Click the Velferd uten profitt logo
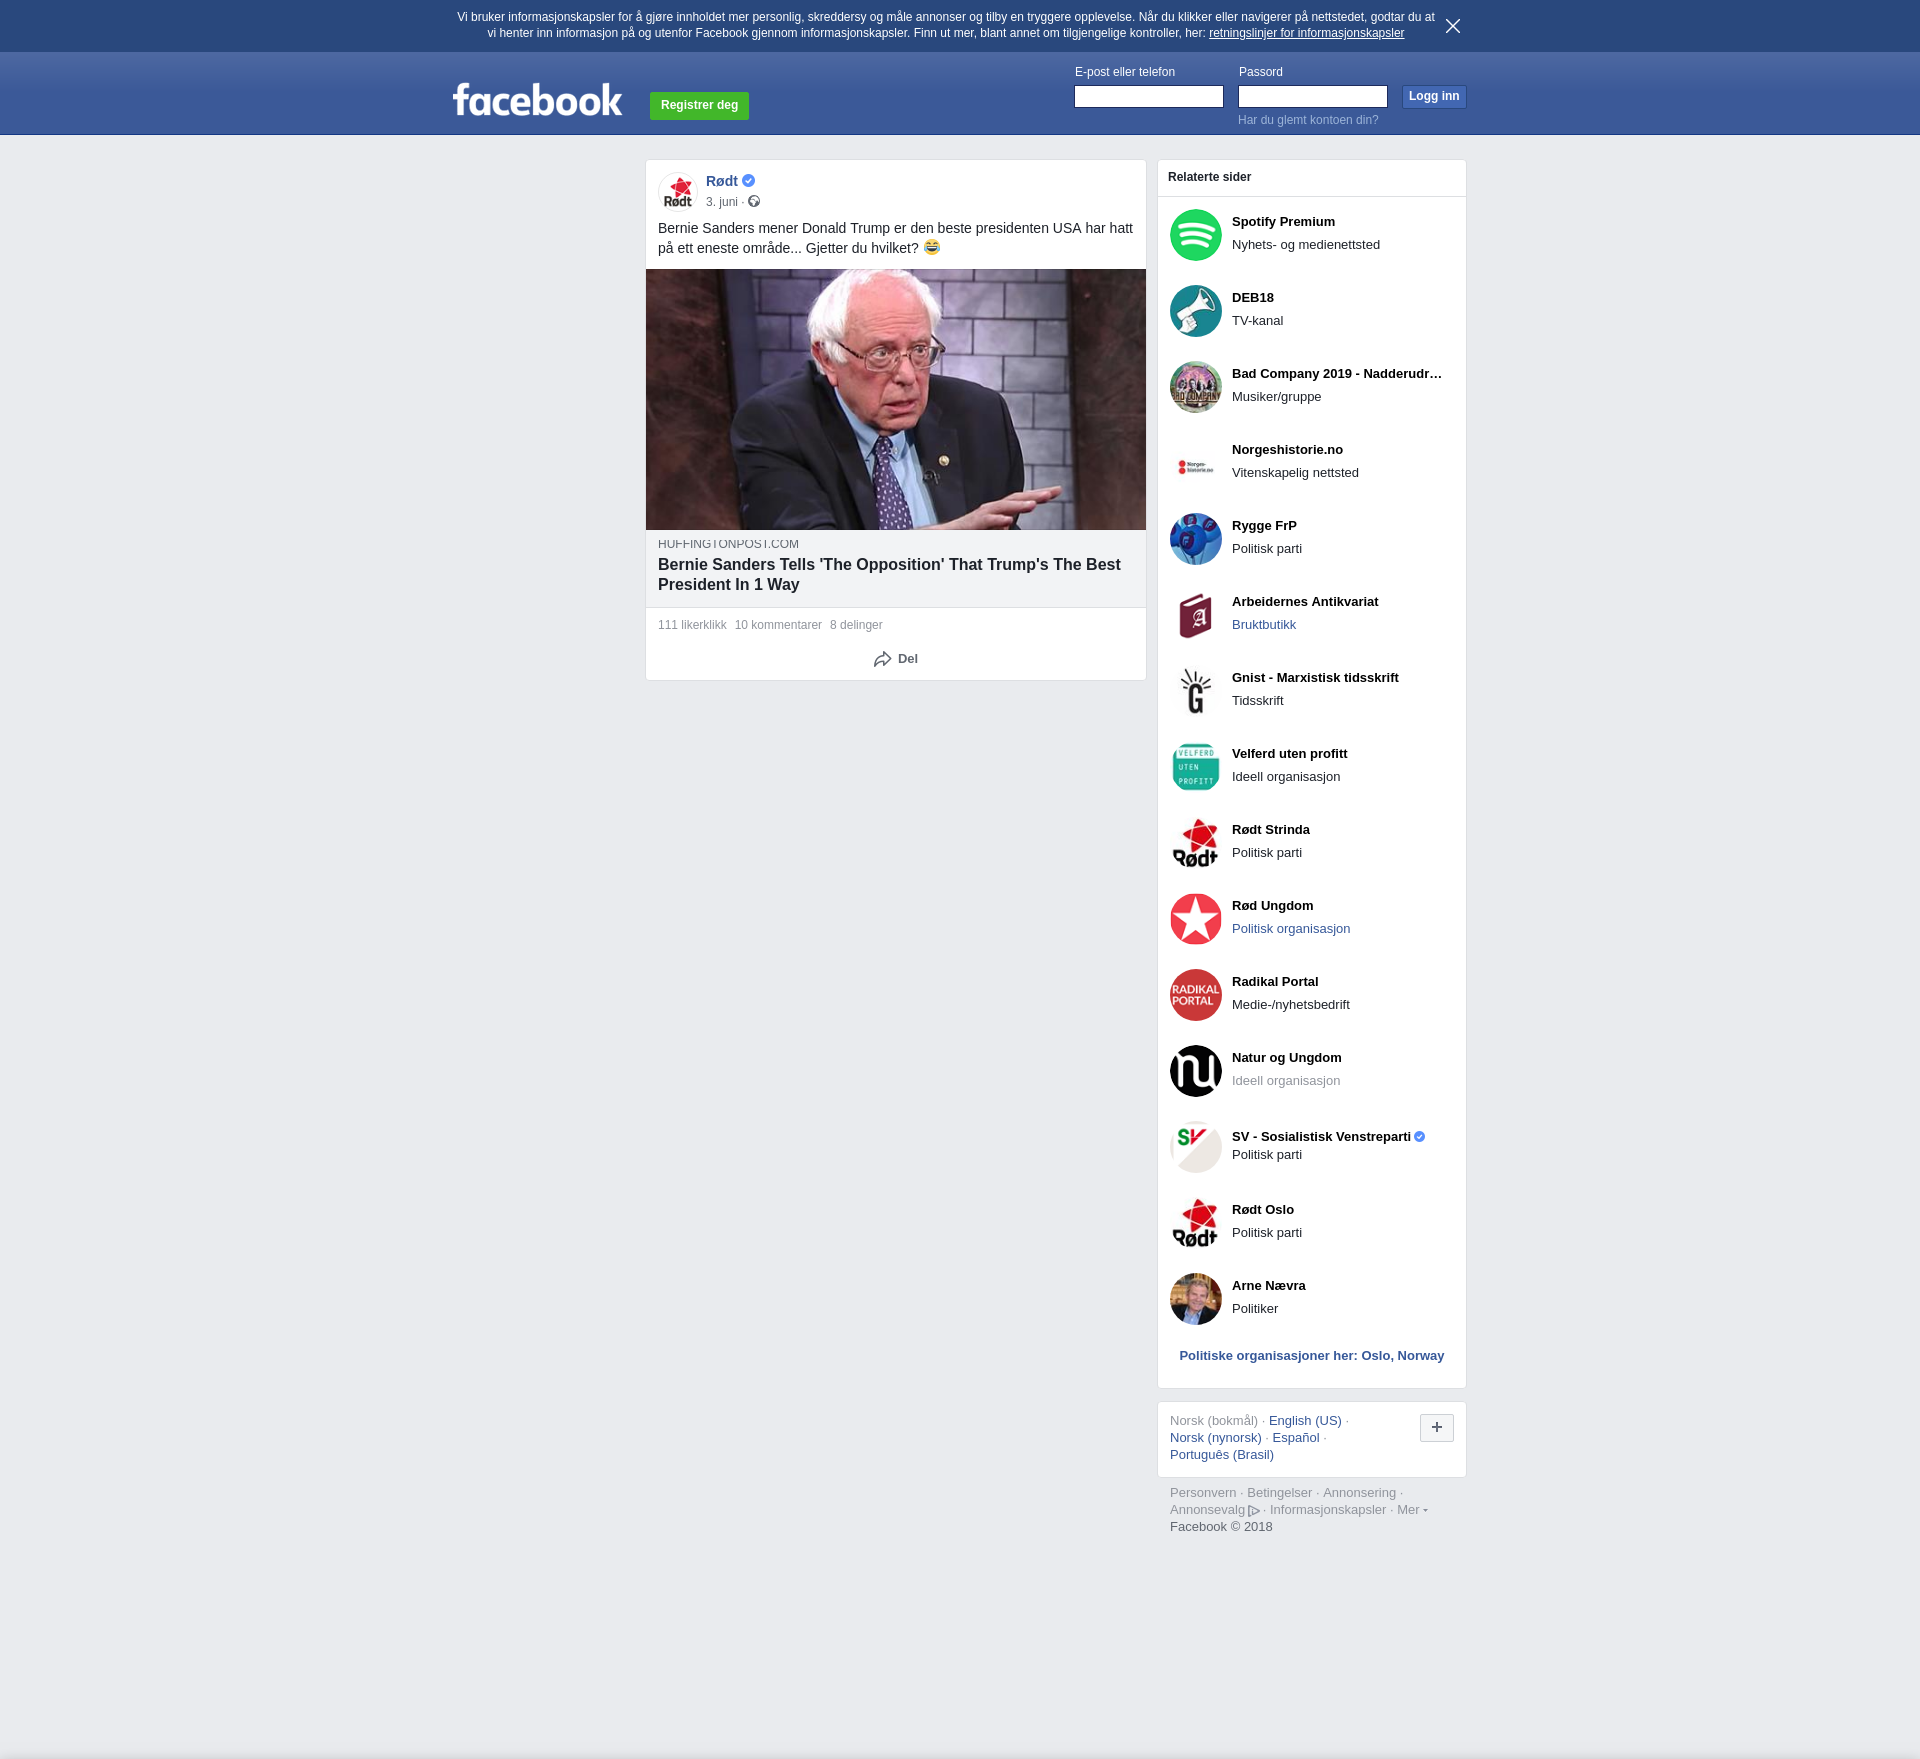1920x1759 pixels. click(x=1195, y=767)
